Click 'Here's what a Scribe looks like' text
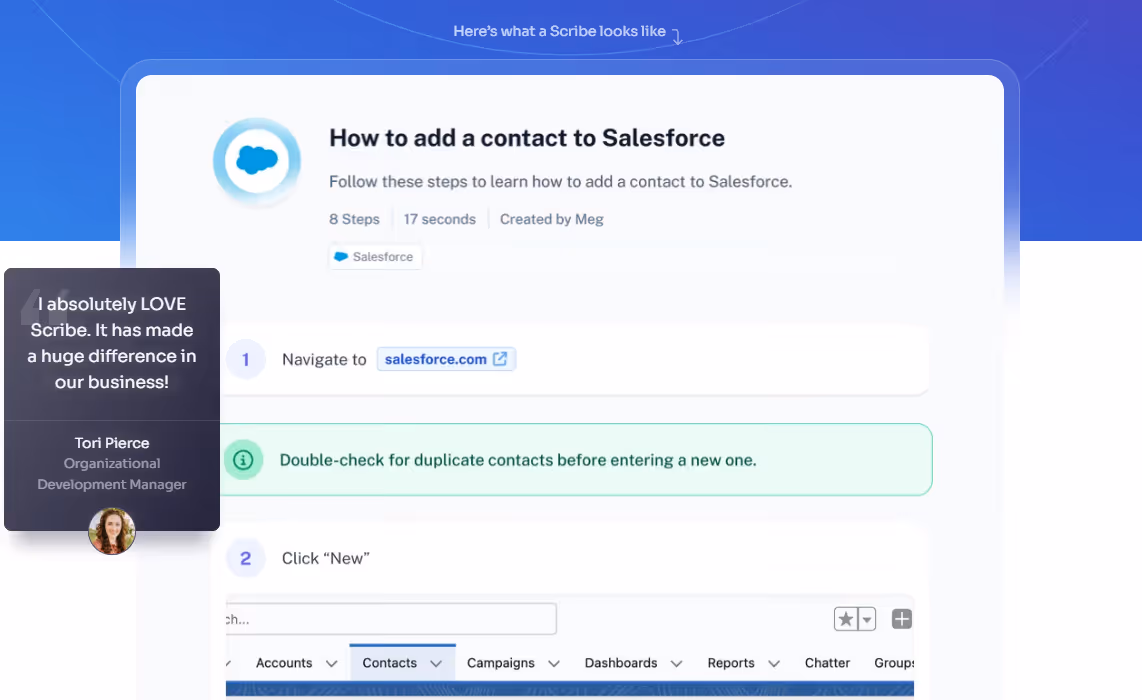 coord(559,31)
